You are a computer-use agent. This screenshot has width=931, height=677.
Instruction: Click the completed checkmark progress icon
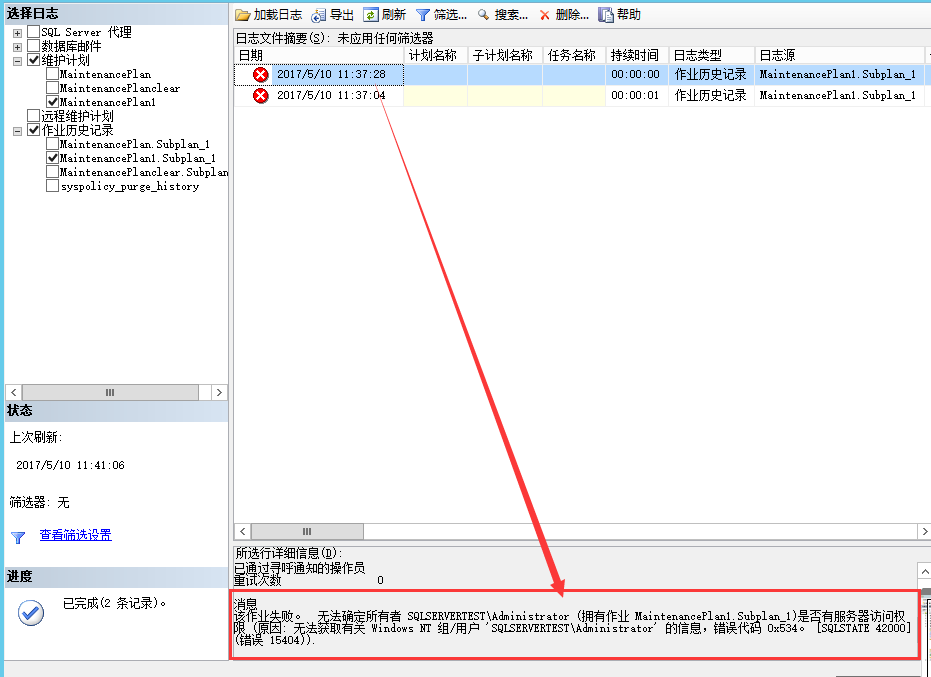point(31,613)
